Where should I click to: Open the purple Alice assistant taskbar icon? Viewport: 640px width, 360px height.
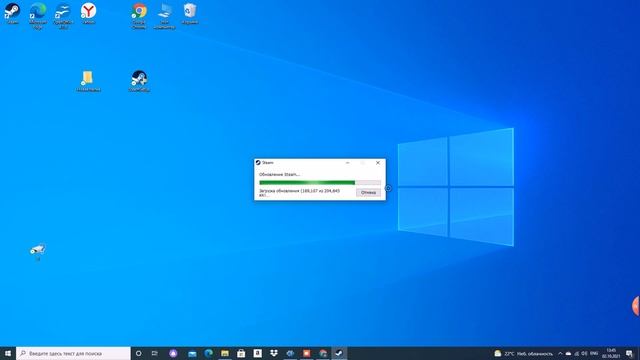point(173,353)
